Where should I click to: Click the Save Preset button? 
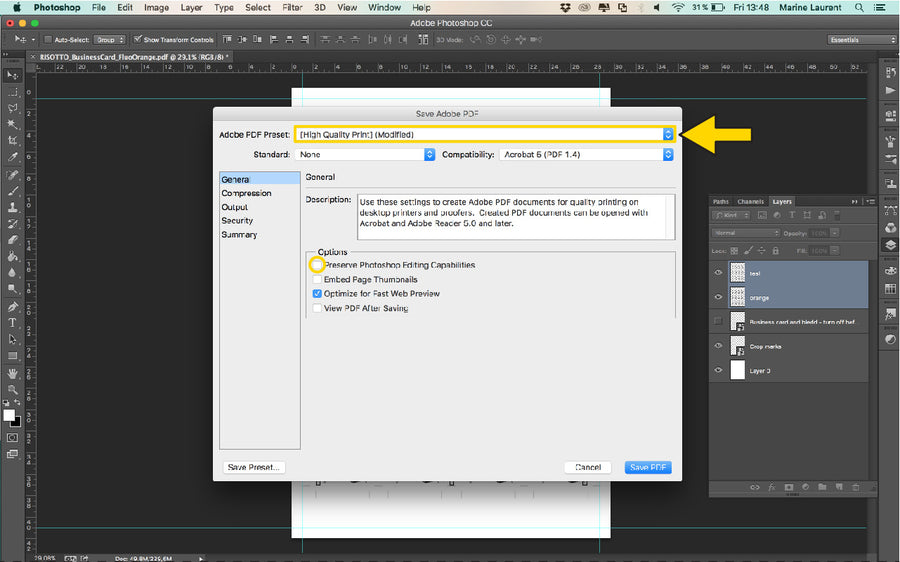point(253,467)
